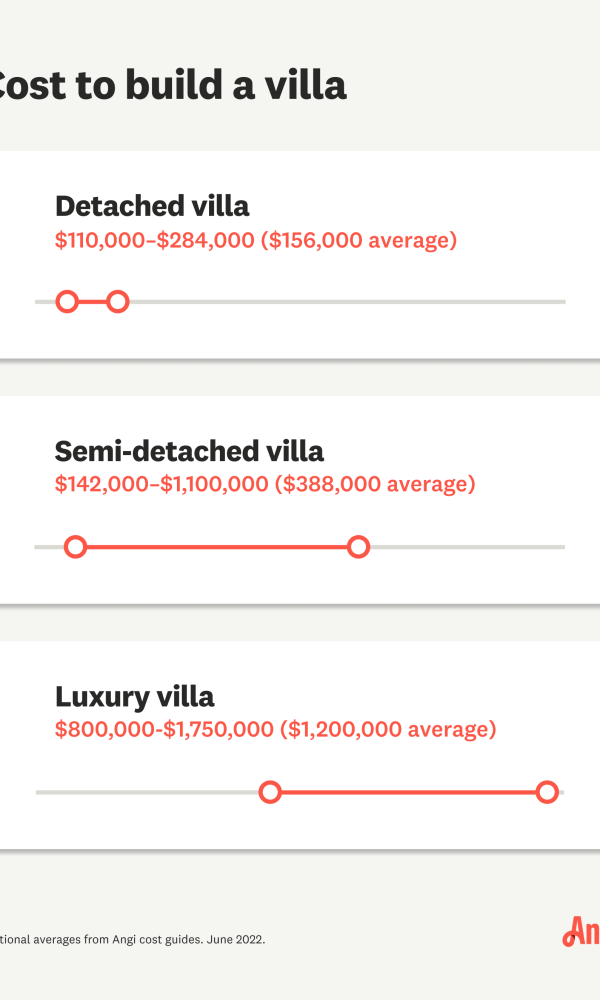Select the Luxury villa high-end slider handle
Image resolution: width=600 pixels, height=1000 pixels.
[x=547, y=792]
